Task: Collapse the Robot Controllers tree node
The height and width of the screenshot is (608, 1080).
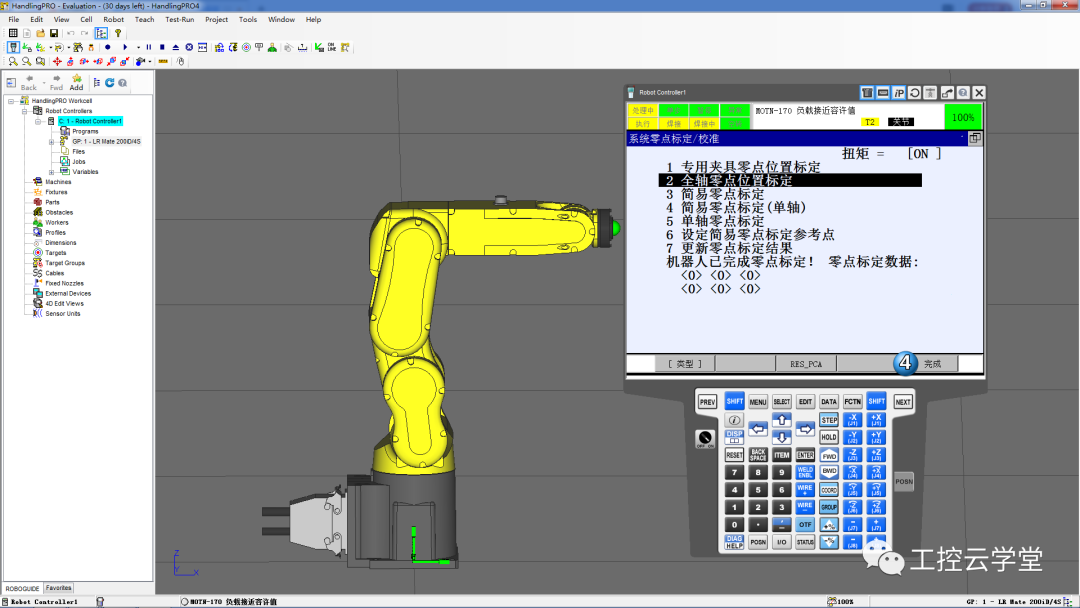Action: (24, 111)
